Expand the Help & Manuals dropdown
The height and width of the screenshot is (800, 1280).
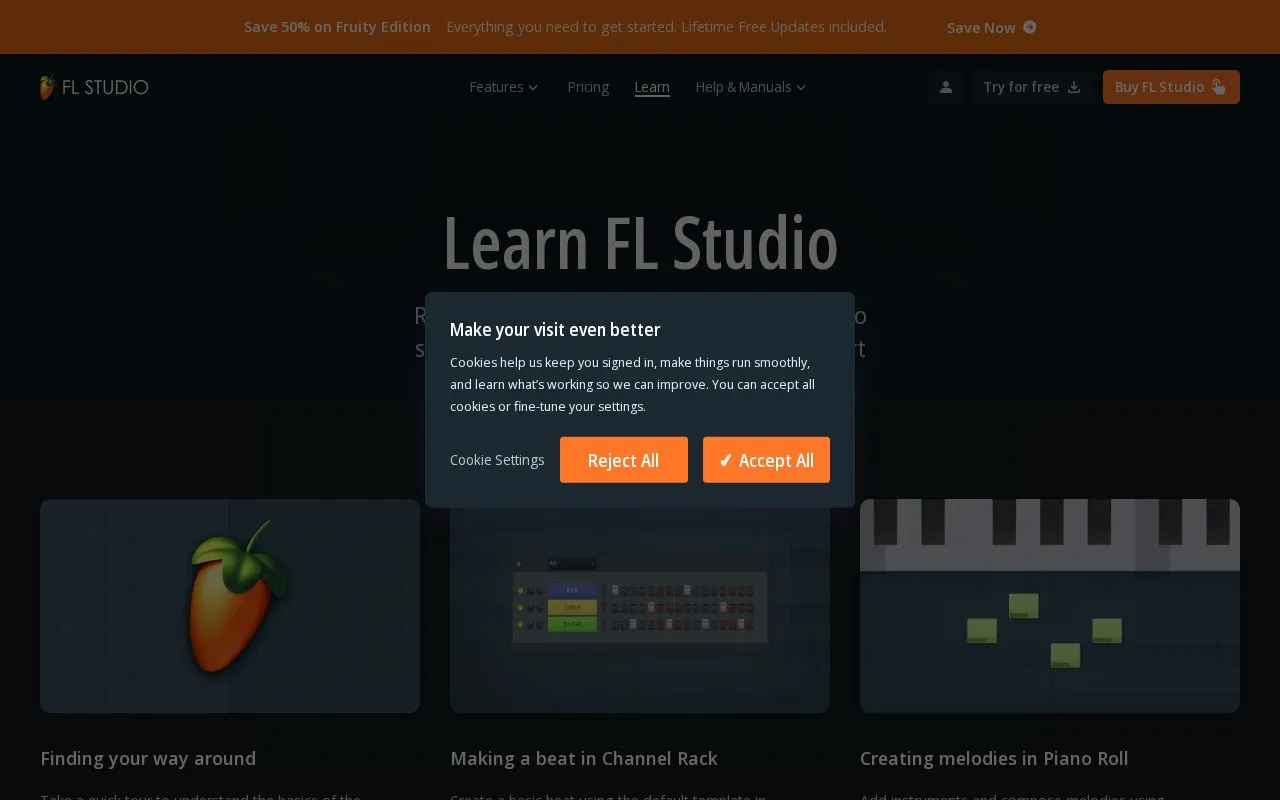(751, 87)
